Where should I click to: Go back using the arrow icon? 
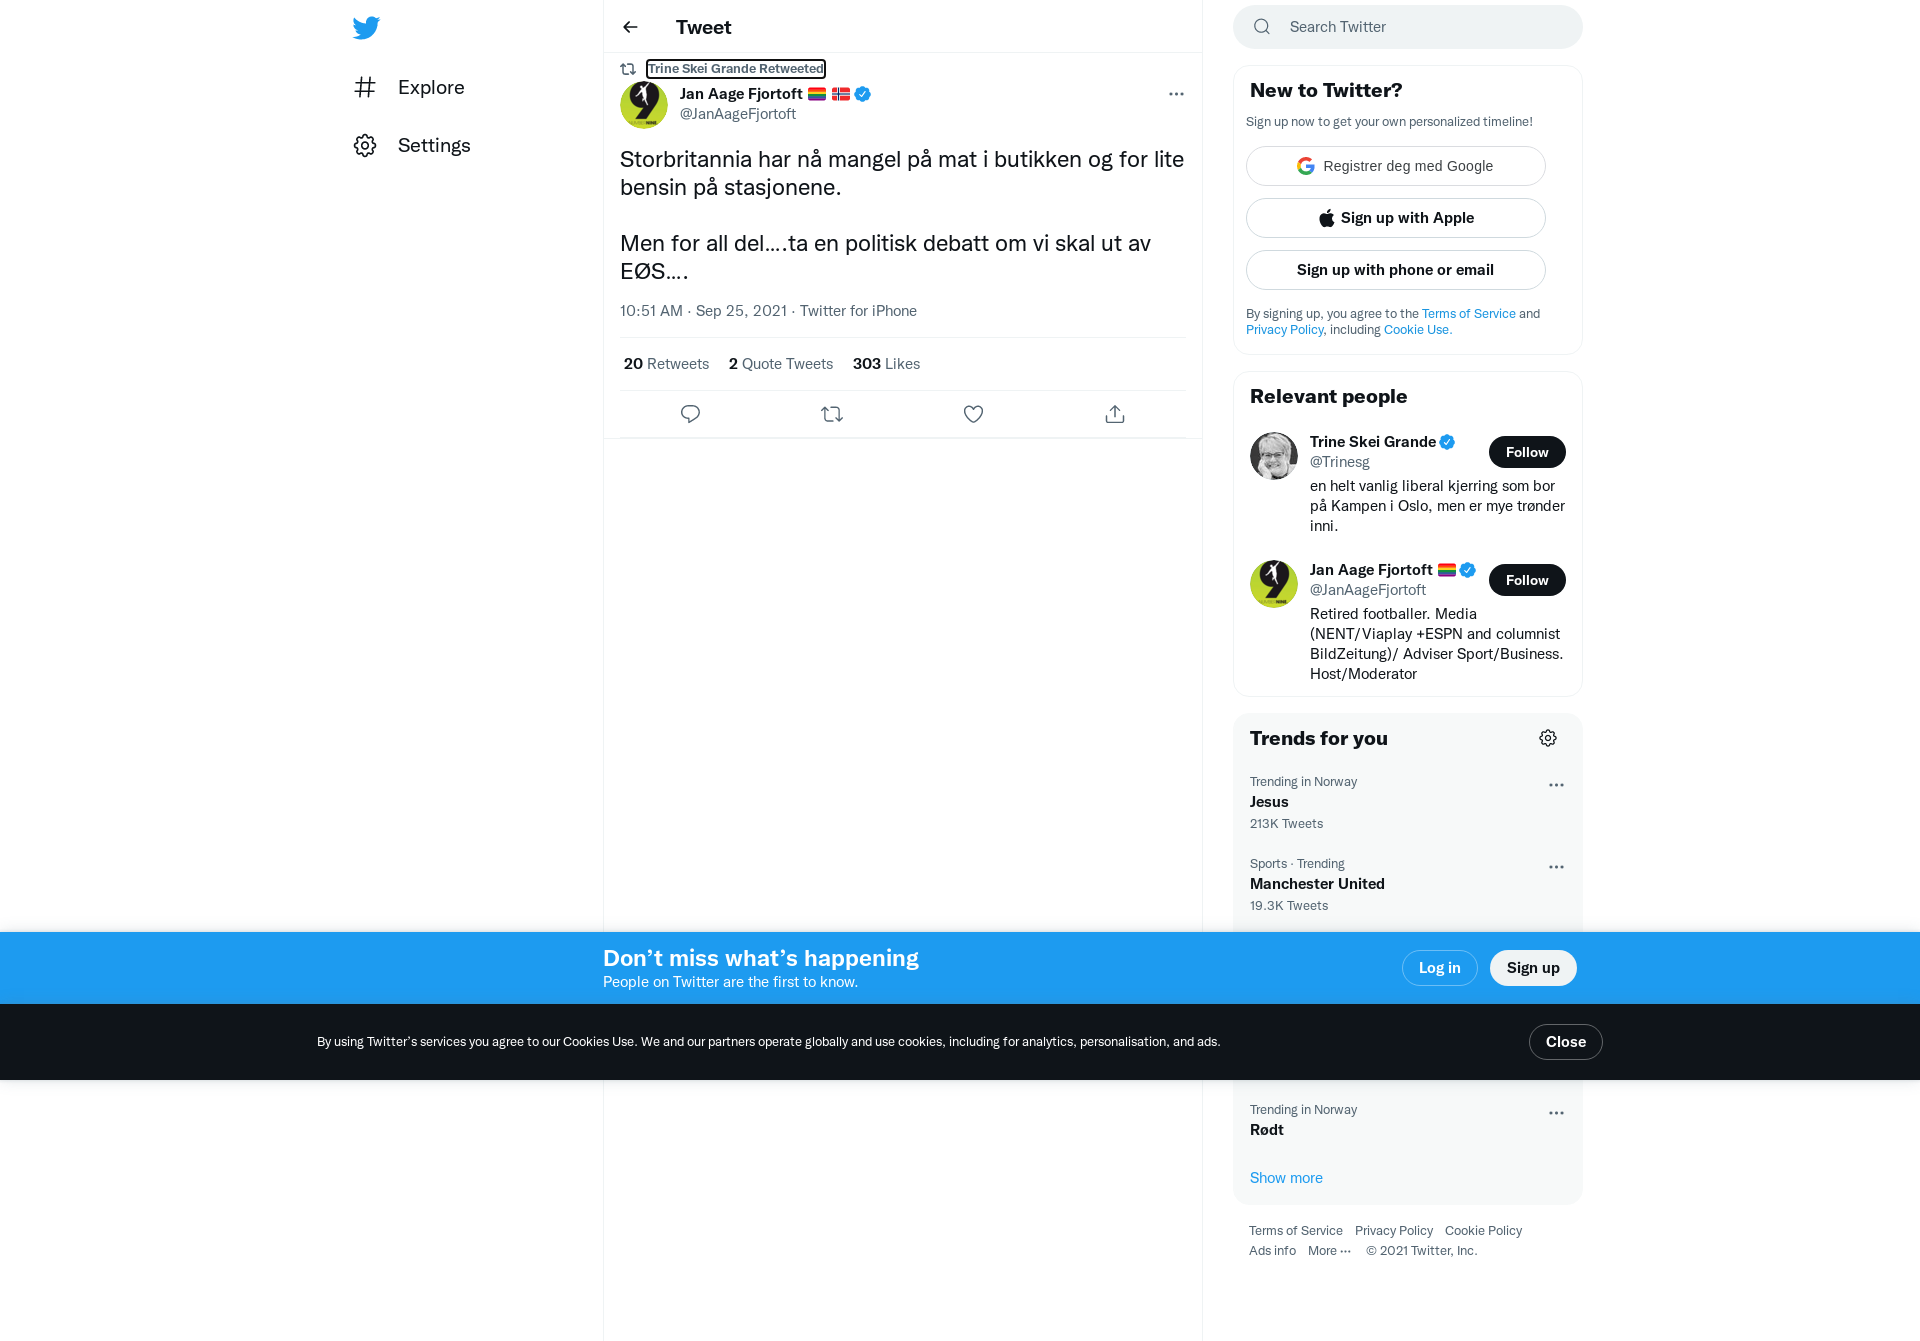click(x=630, y=27)
